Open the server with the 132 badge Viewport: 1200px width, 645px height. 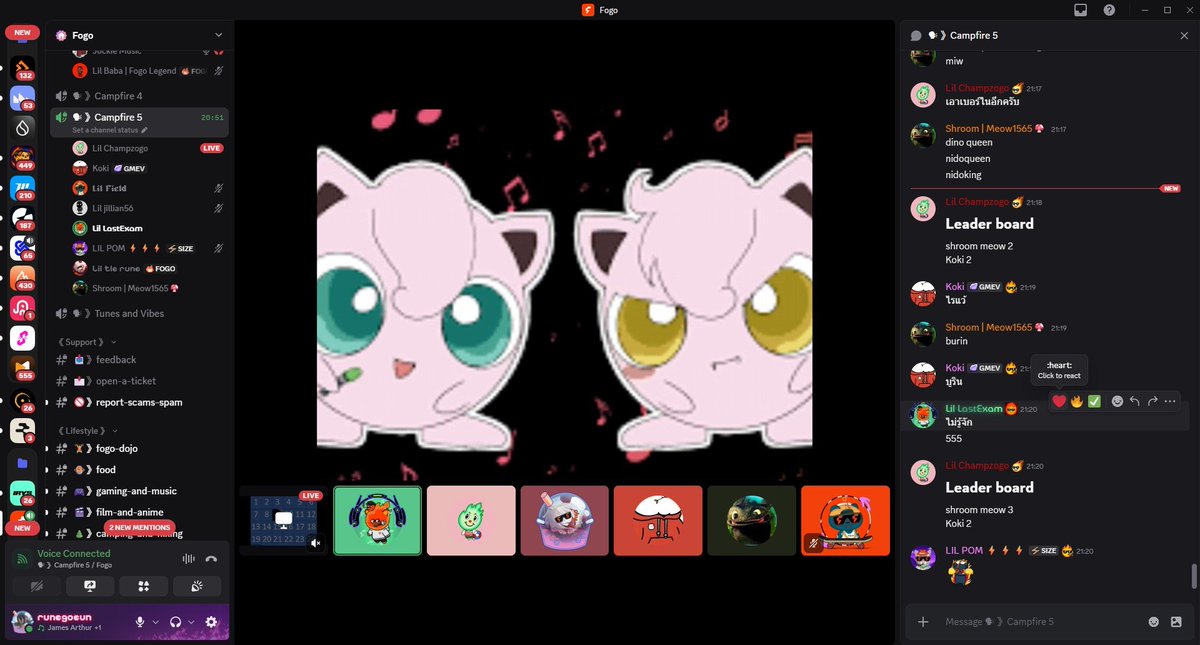tap(22, 68)
